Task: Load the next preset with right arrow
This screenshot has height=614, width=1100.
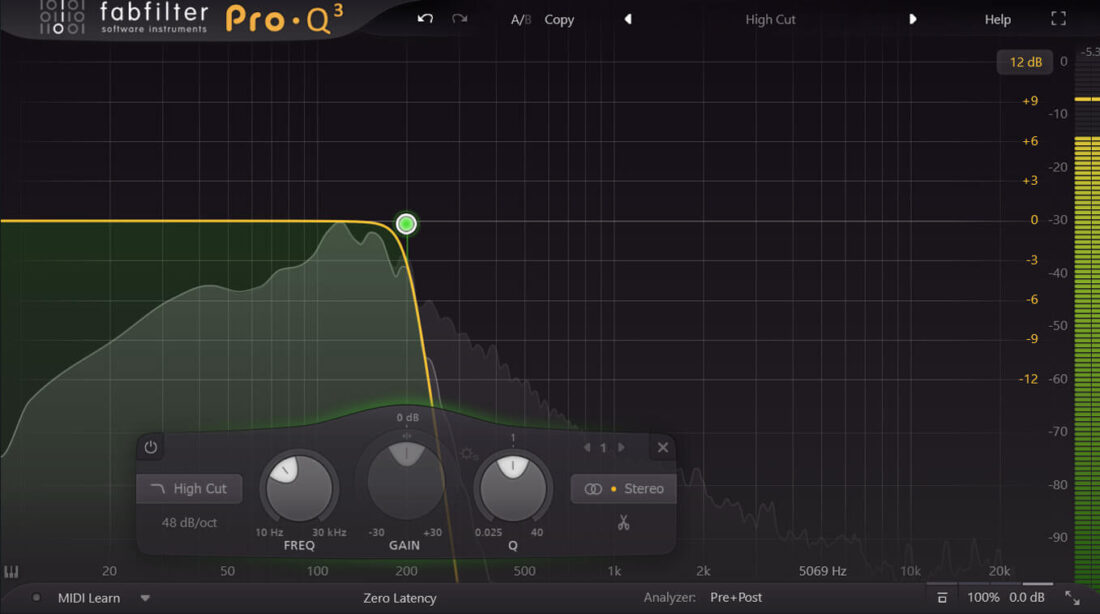Action: [x=913, y=19]
